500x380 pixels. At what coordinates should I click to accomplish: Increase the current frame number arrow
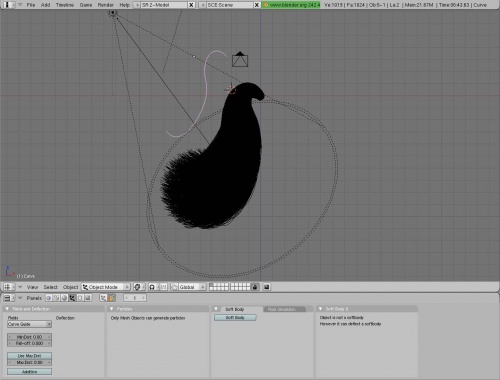[x=143, y=298]
